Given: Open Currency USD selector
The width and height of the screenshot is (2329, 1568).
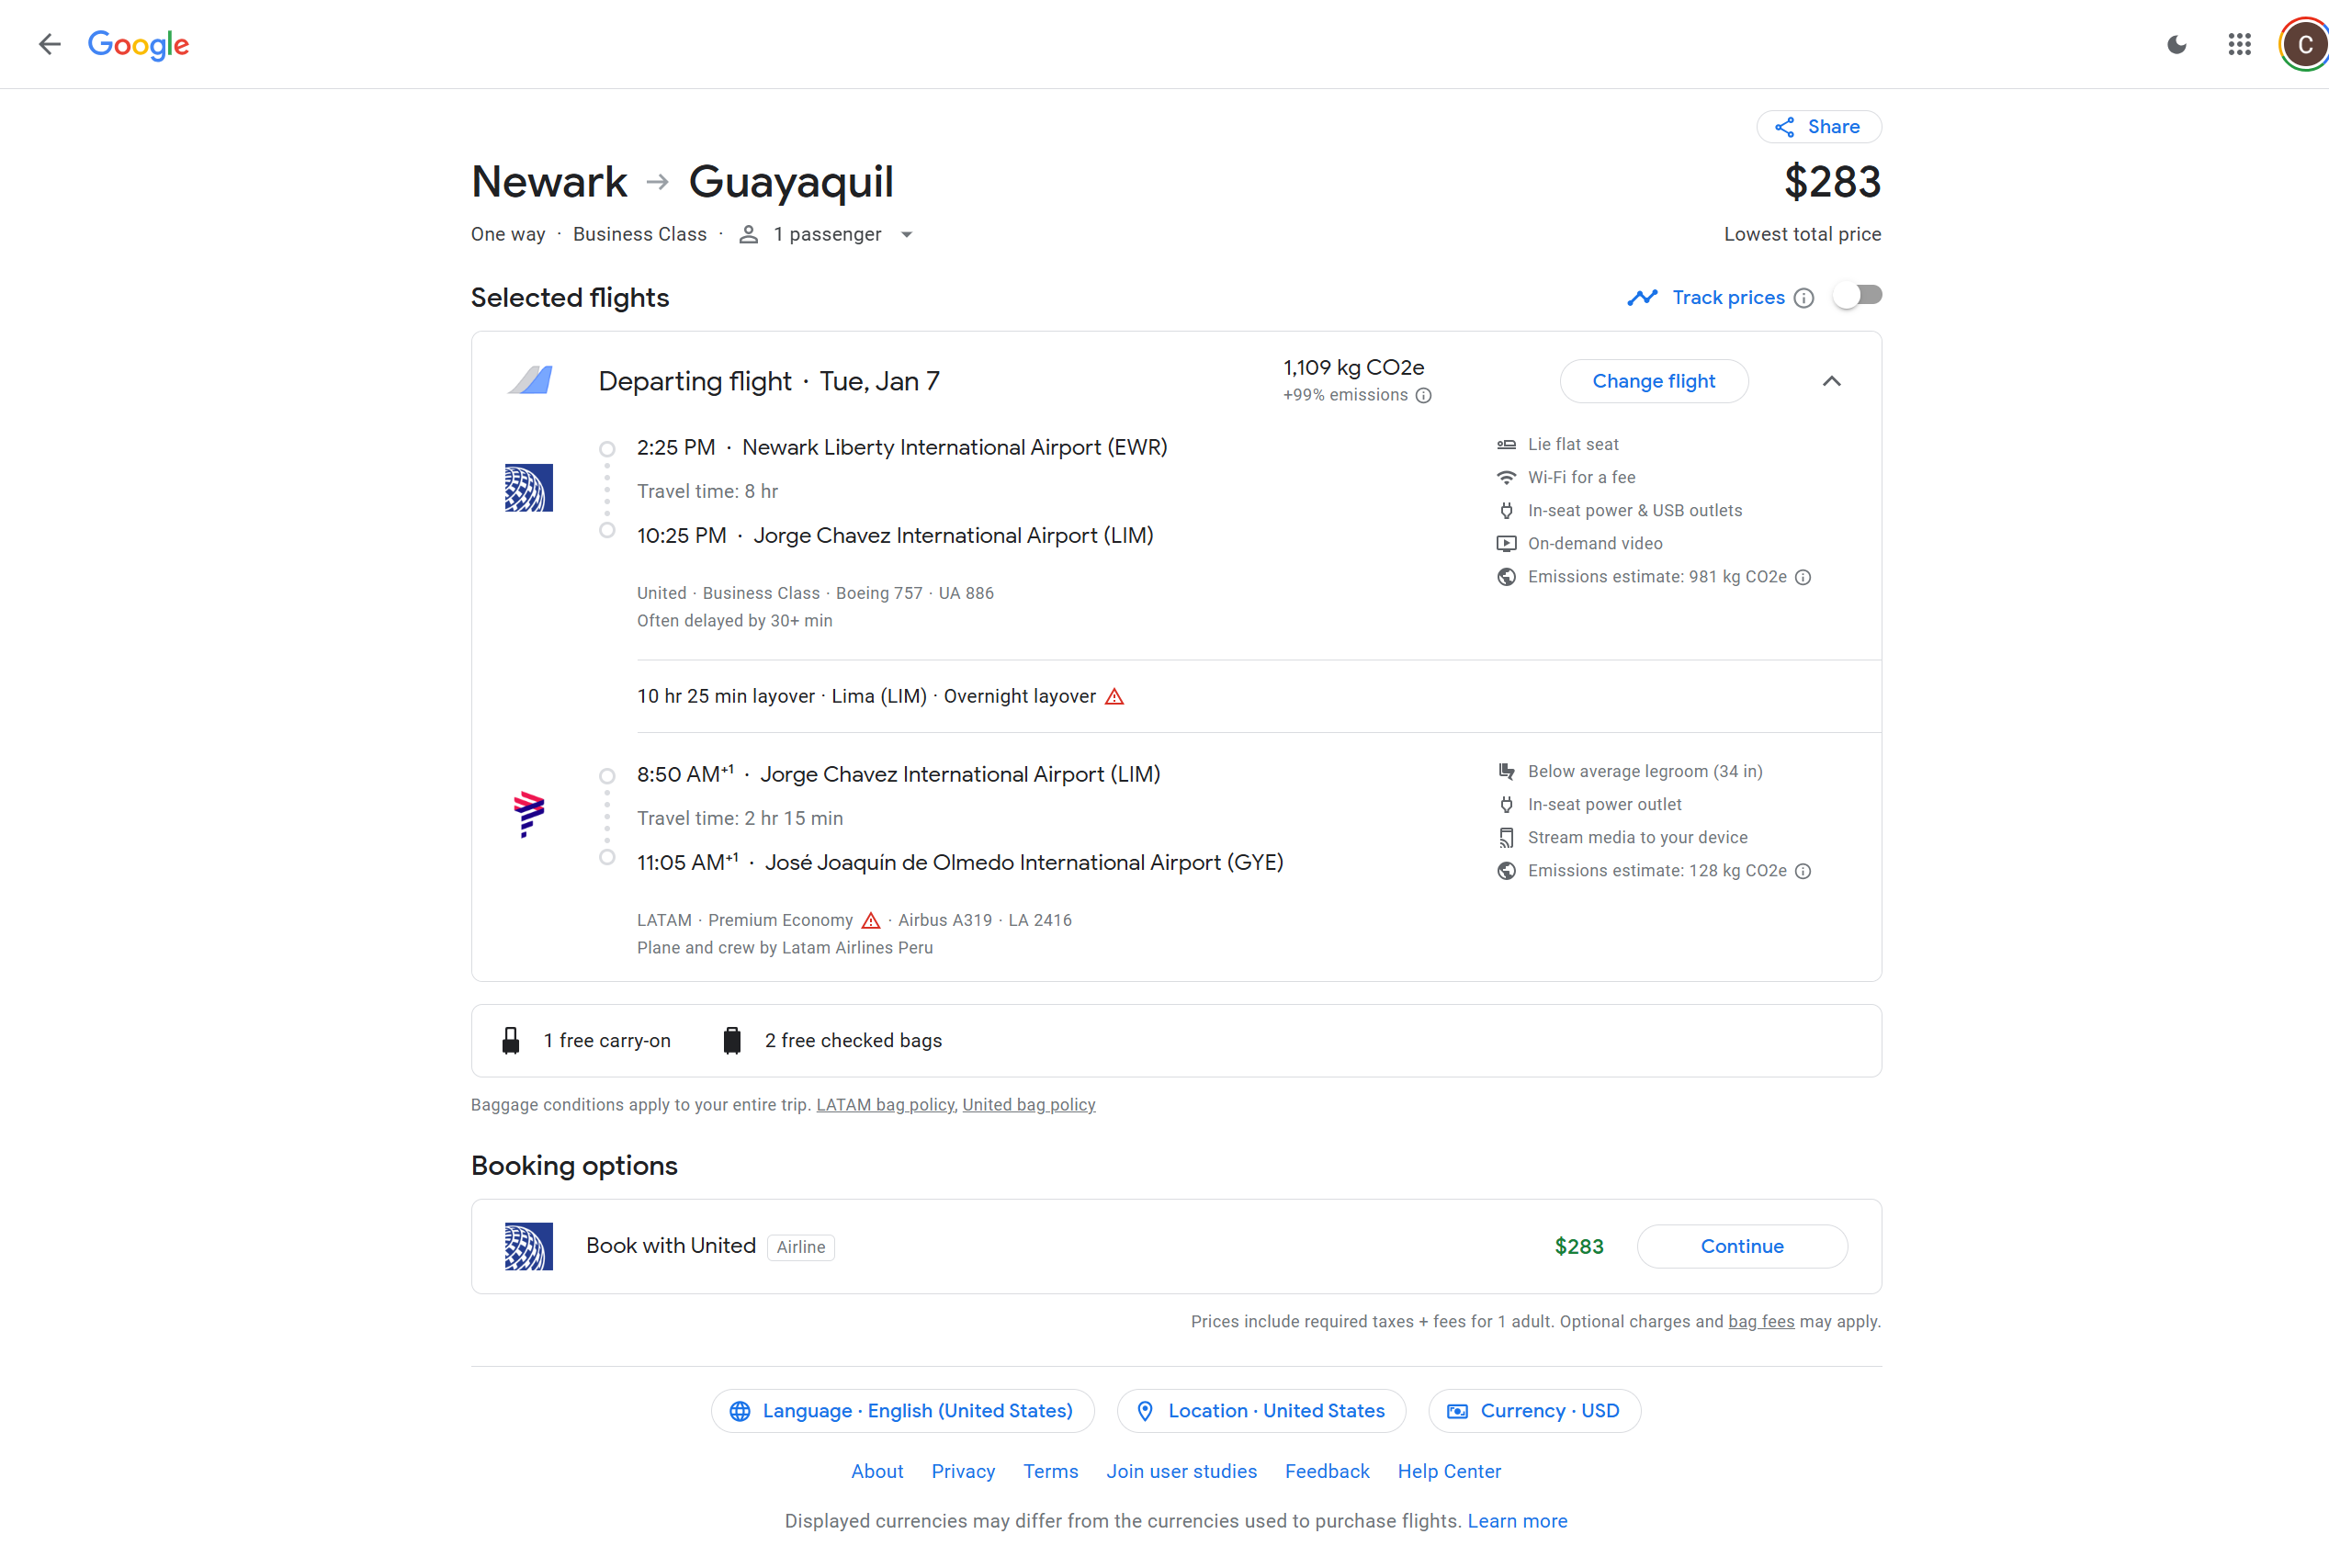Looking at the screenshot, I should coord(1533,1411).
